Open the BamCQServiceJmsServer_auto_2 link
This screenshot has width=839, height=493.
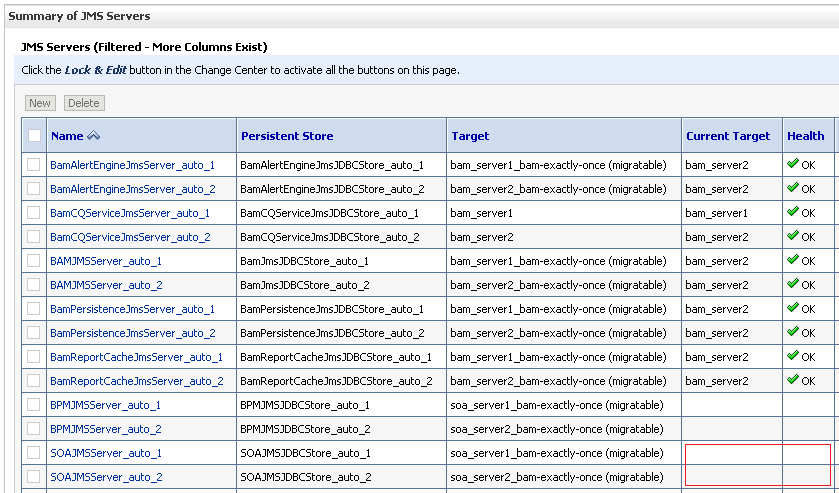(x=130, y=237)
